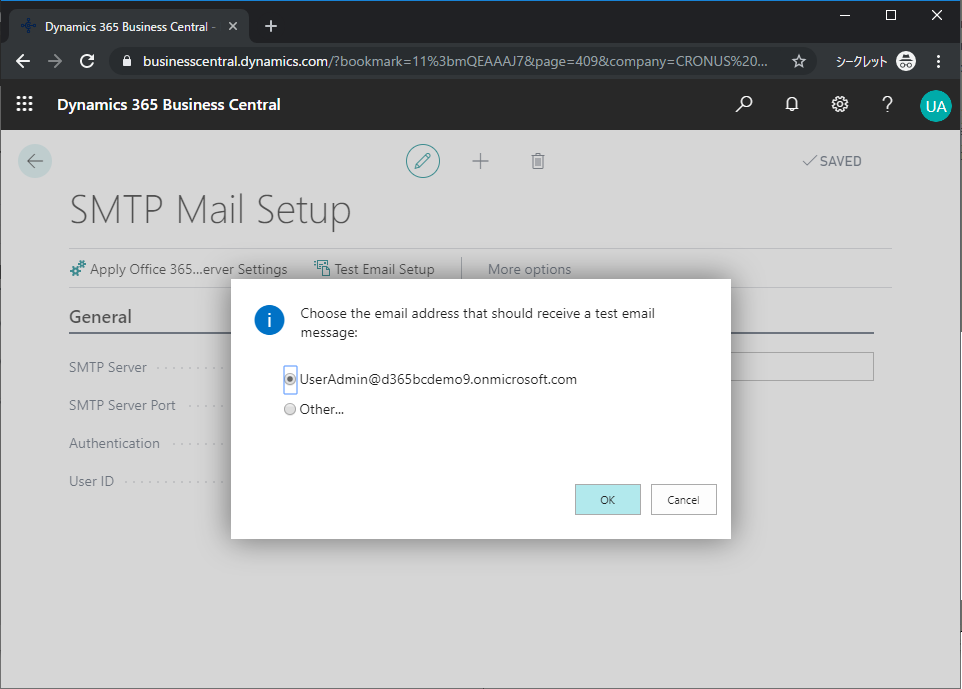The height and width of the screenshot is (689, 962).
Task: Open the incognito profile indicator
Action: (876, 61)
